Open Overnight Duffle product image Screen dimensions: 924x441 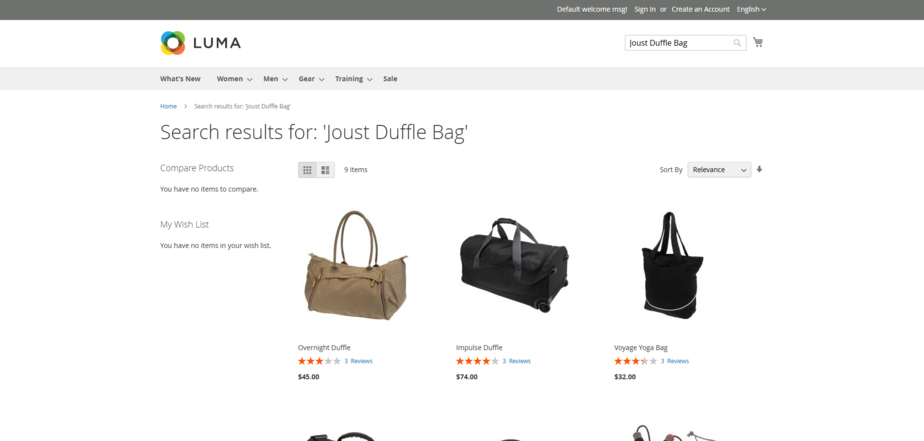[355, 265]
